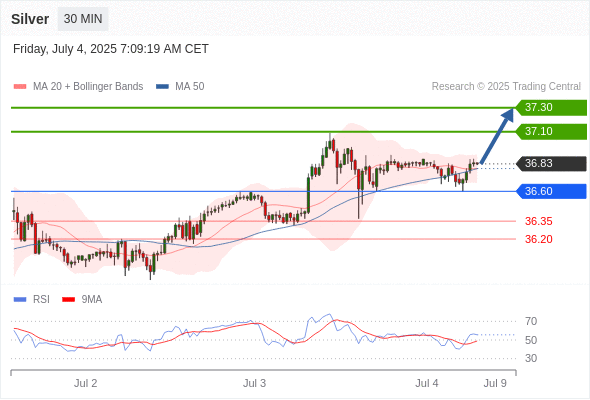
Task: Click the black 36.83 current price tag
Action: [551, 164]
